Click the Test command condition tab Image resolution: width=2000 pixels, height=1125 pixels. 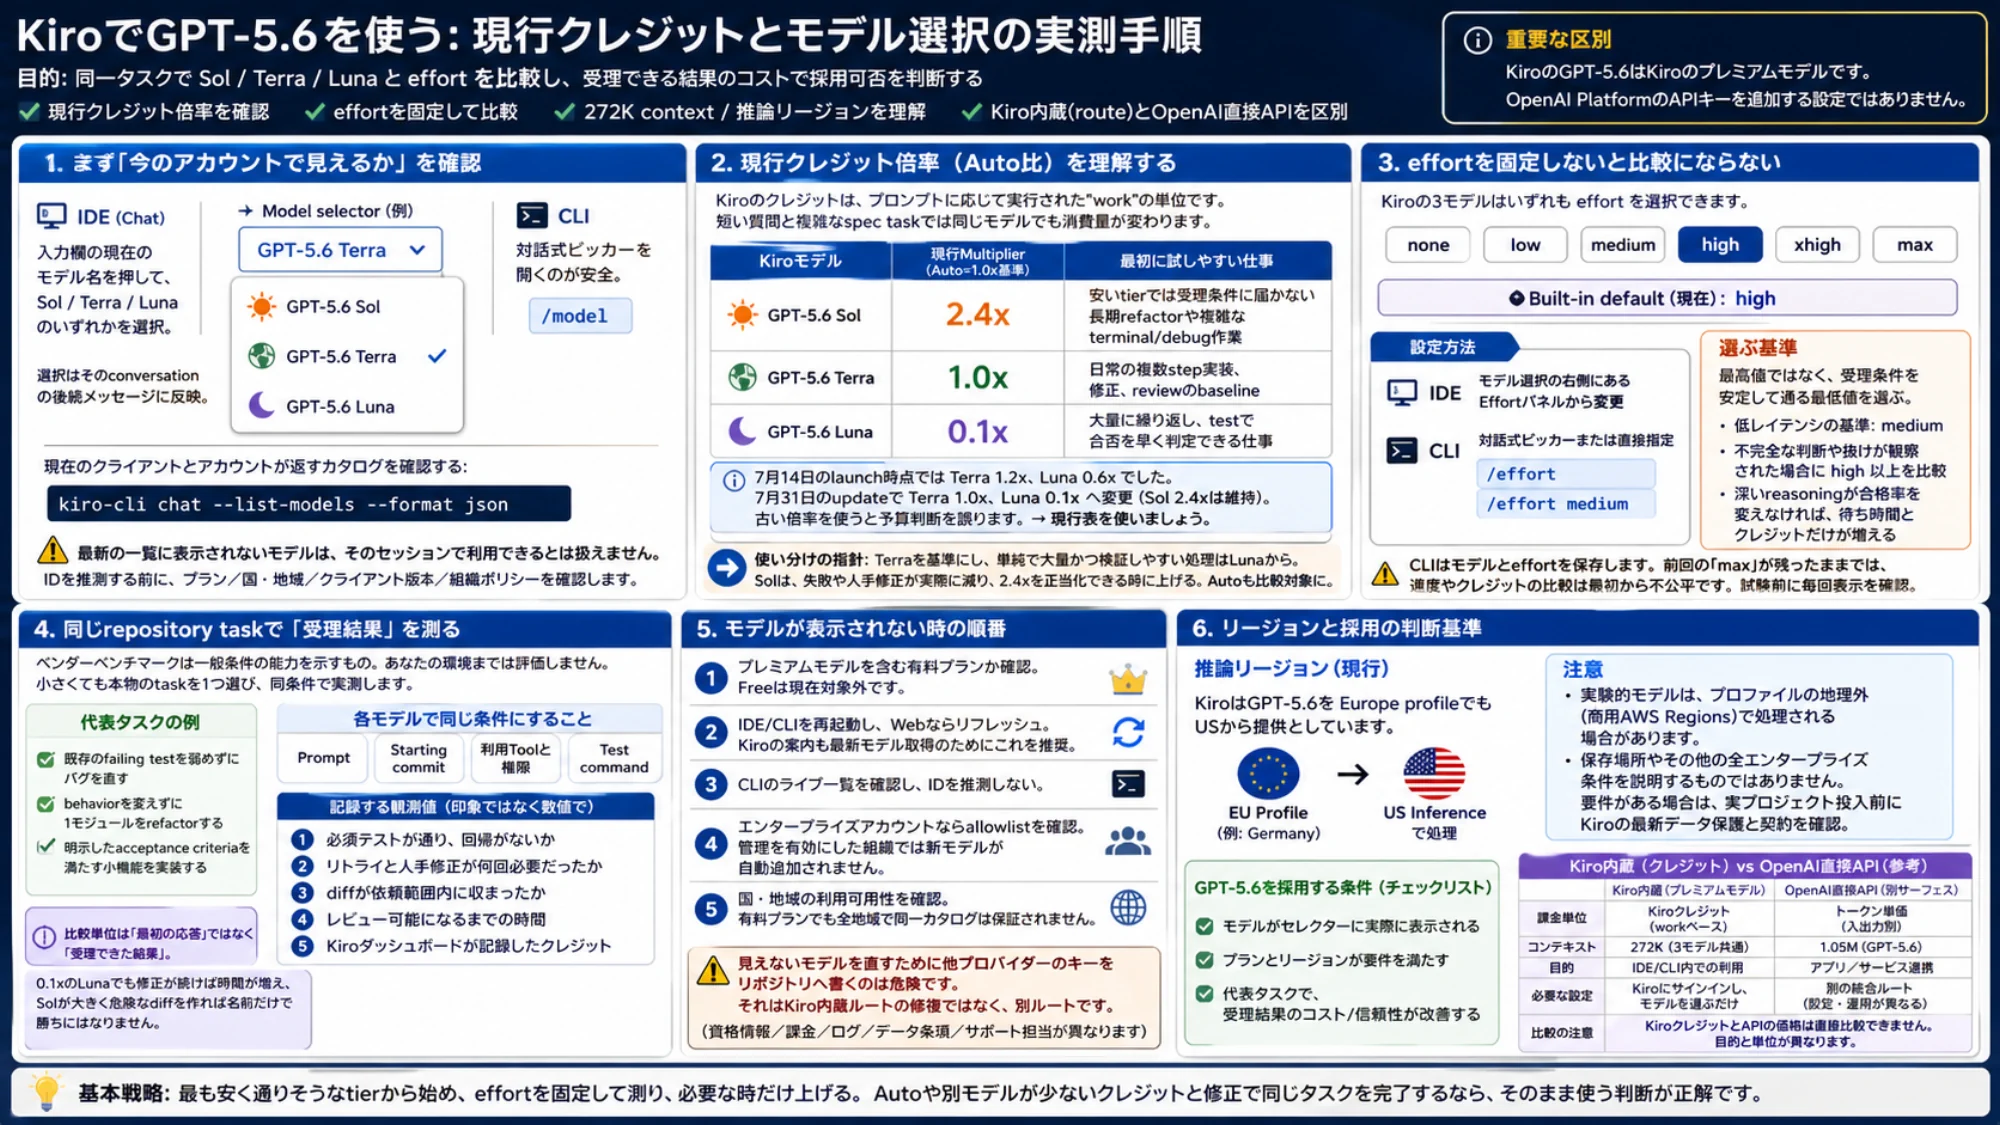(x=613, y=758)
